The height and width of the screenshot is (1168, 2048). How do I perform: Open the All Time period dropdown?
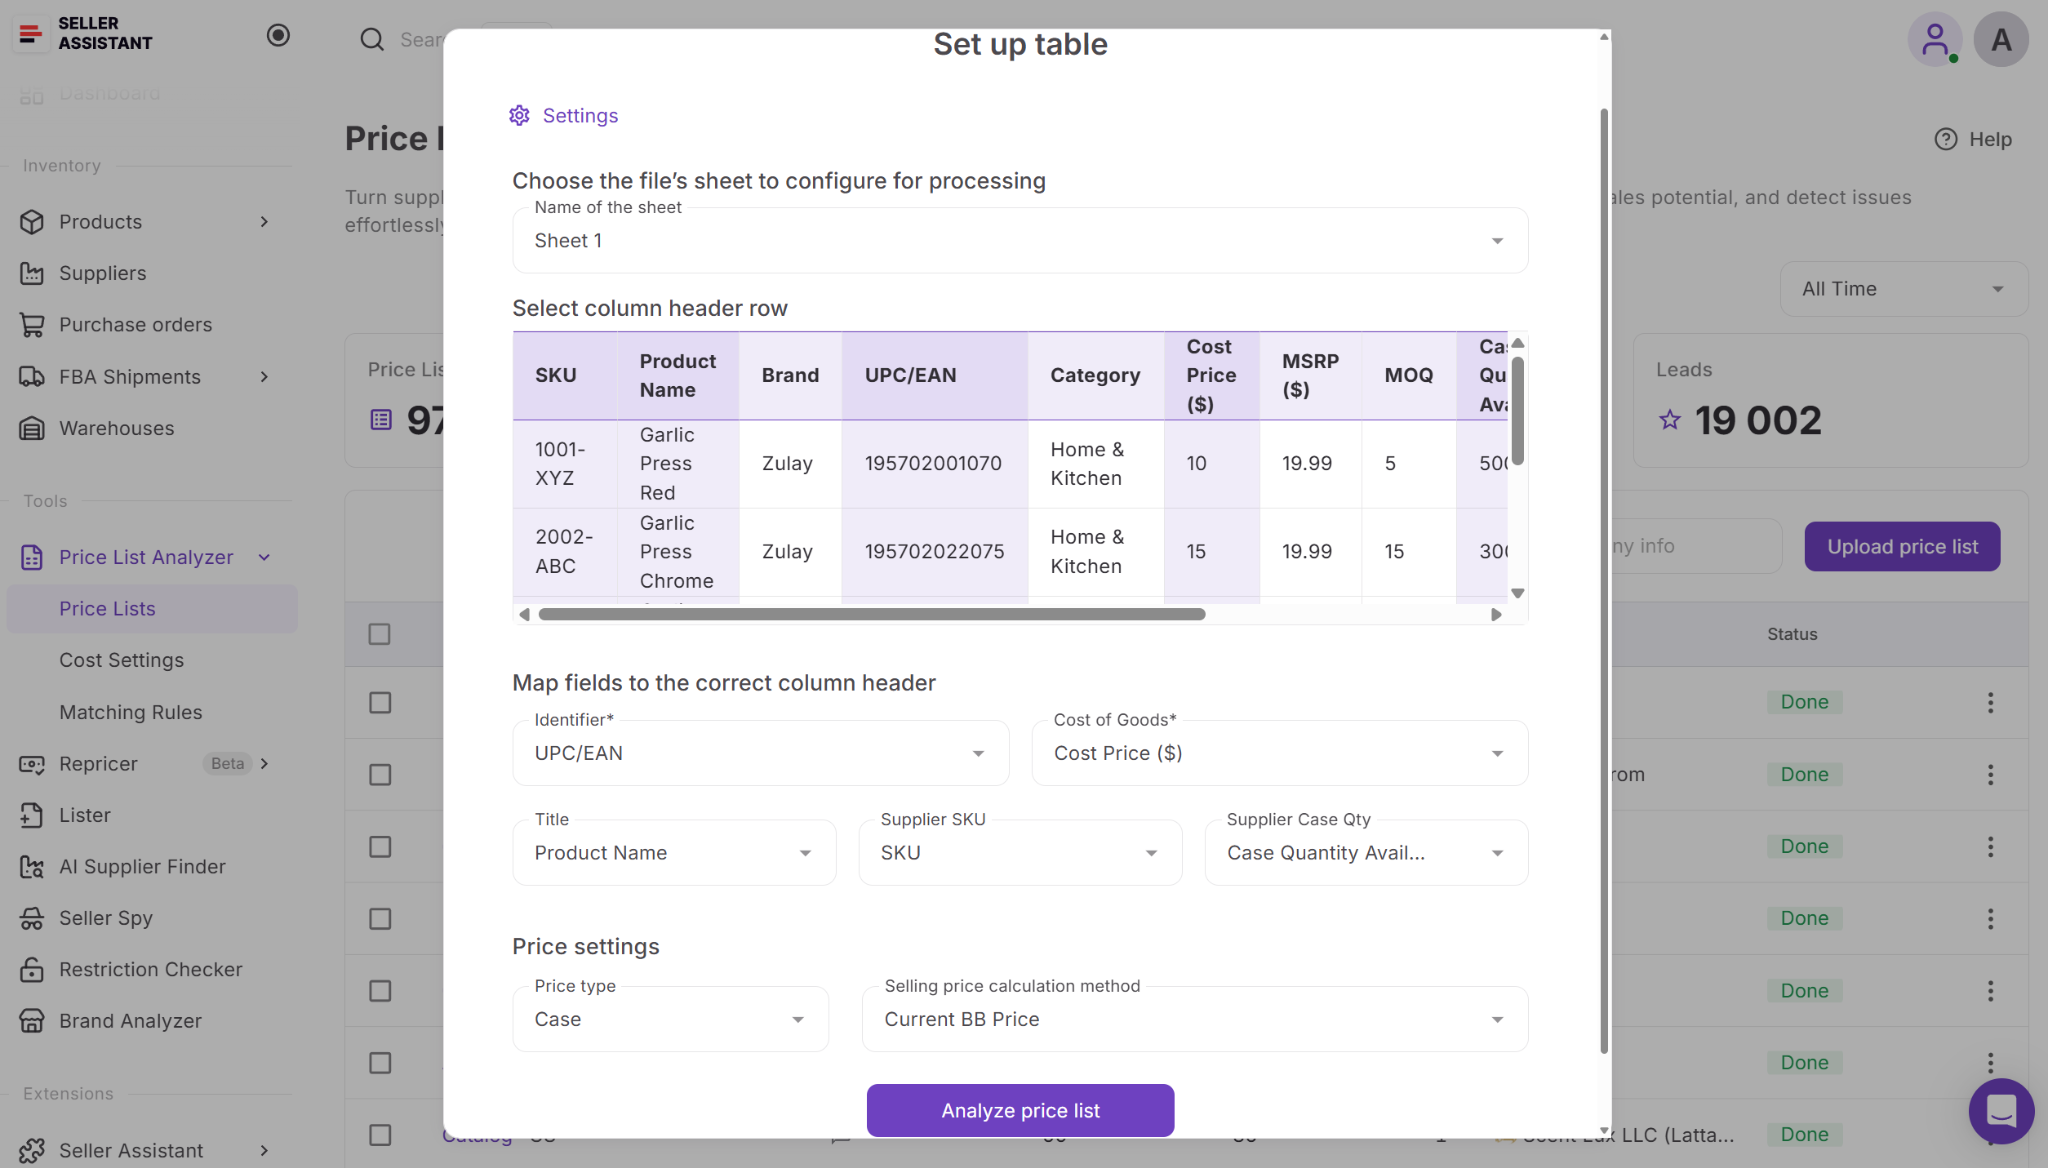tap(1903, 289)
